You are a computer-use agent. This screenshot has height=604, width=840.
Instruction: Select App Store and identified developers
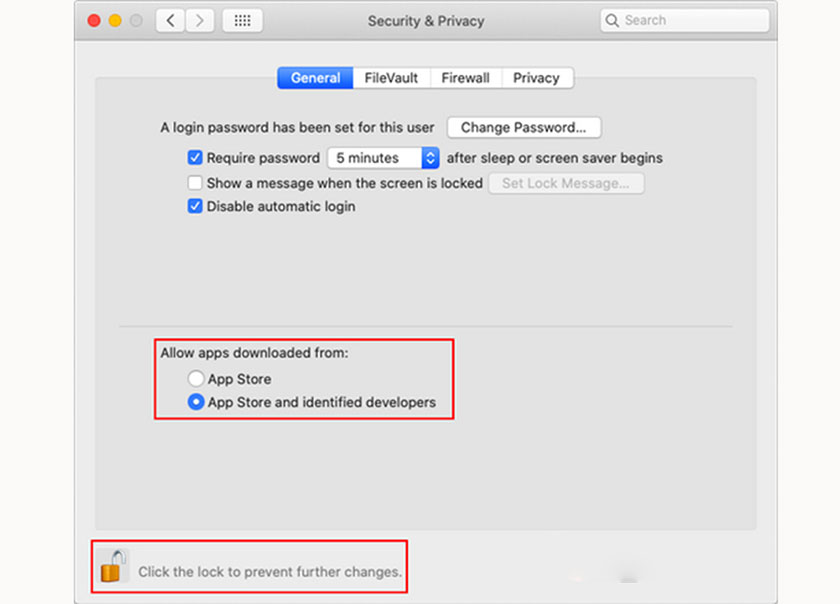tap(196, 403)
